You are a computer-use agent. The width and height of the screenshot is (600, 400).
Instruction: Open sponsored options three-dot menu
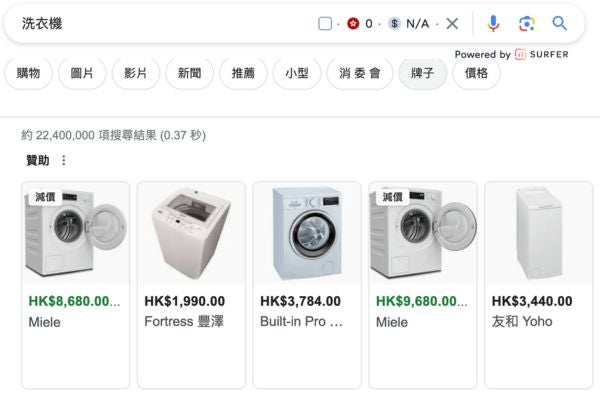[64, 160]
